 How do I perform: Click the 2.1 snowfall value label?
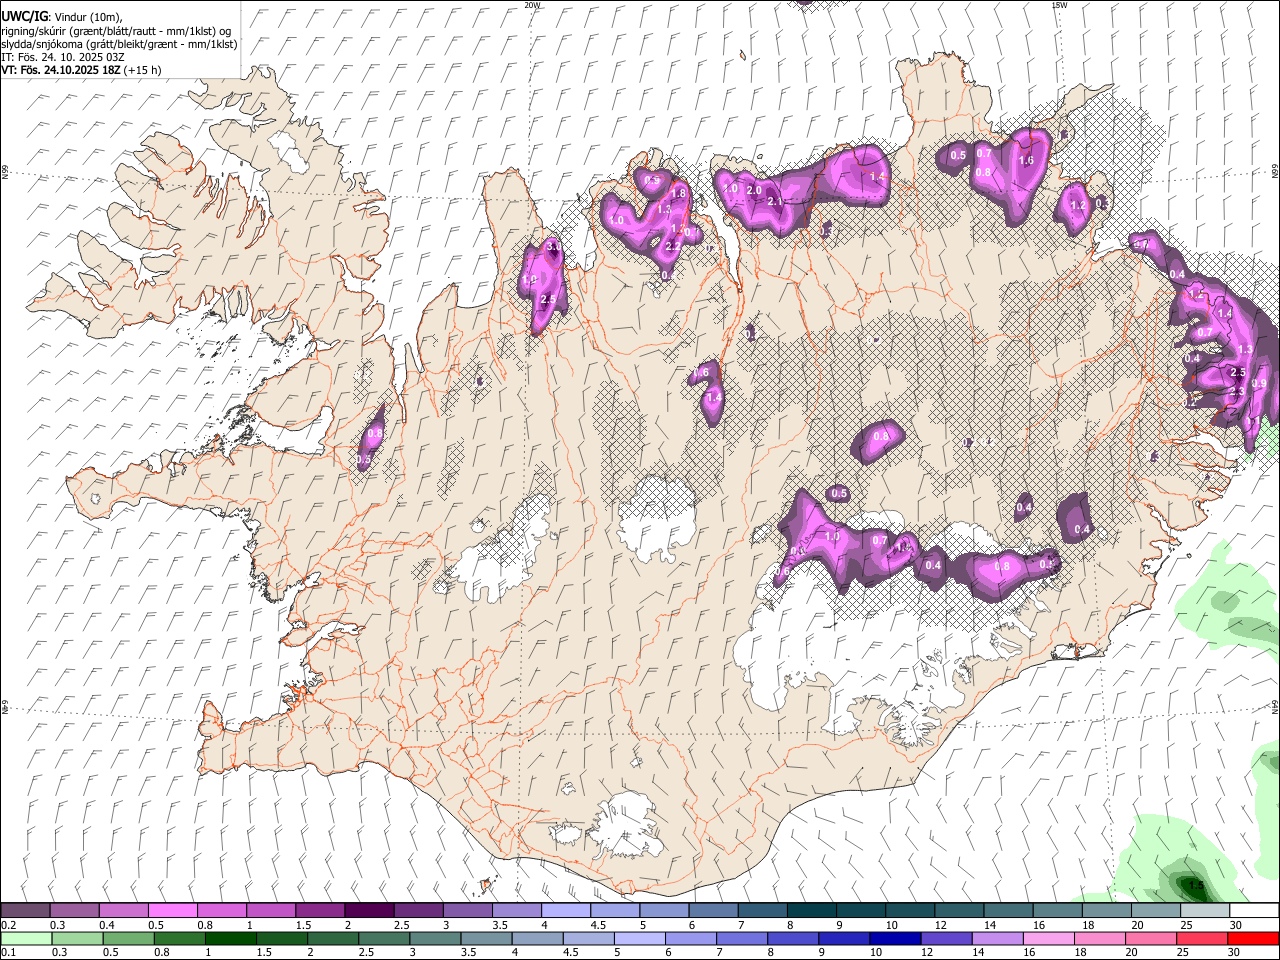coord(775,202)
